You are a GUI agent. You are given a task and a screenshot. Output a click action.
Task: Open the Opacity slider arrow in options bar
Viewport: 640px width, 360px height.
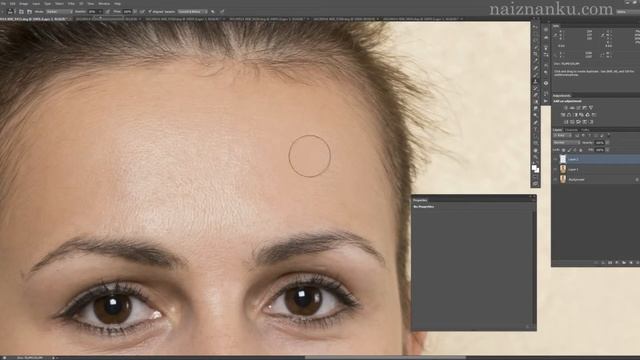click(100, 11)
